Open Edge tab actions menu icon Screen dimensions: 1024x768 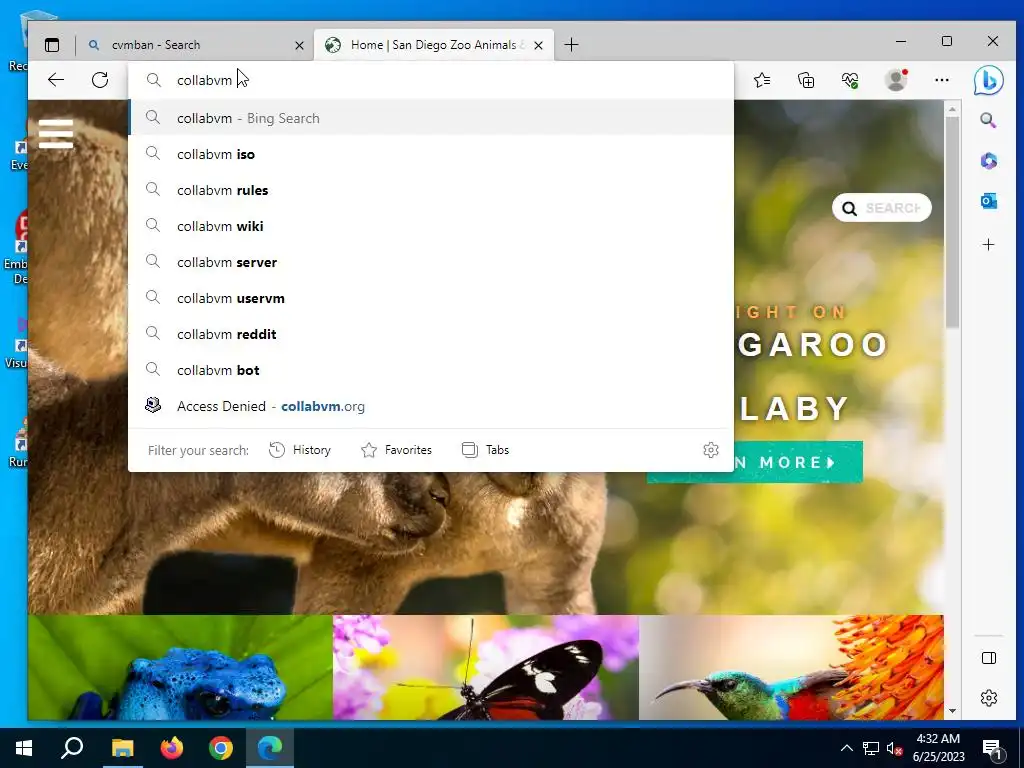tap(52, 45)
